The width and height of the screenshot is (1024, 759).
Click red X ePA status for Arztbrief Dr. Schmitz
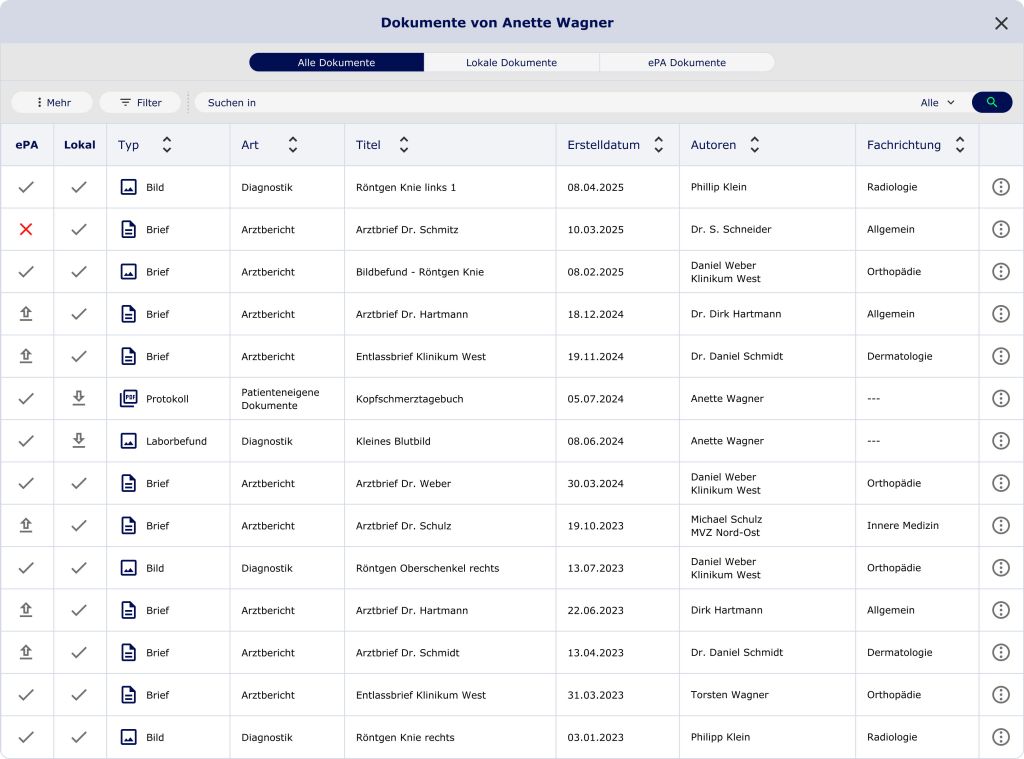[26, 229]
